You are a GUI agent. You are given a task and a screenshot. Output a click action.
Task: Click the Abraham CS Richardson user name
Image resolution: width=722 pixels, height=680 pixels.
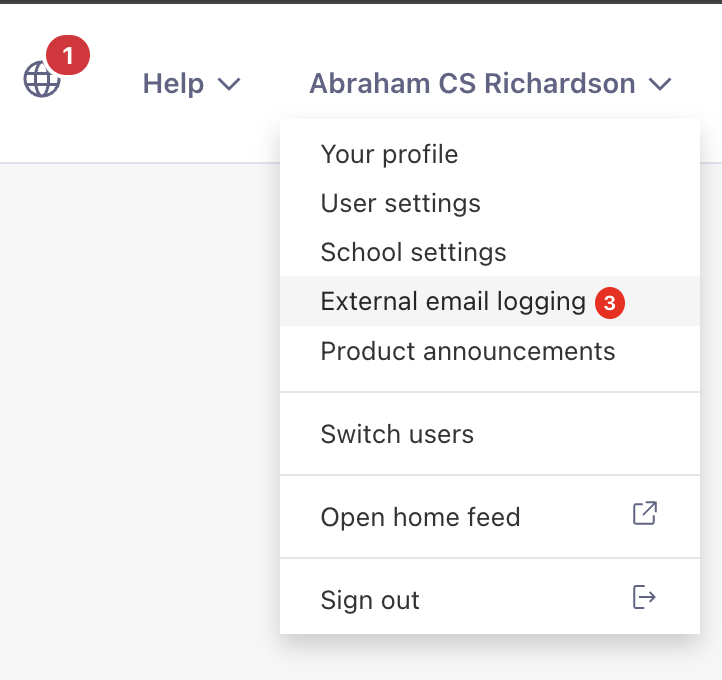(x=472, y=84)
